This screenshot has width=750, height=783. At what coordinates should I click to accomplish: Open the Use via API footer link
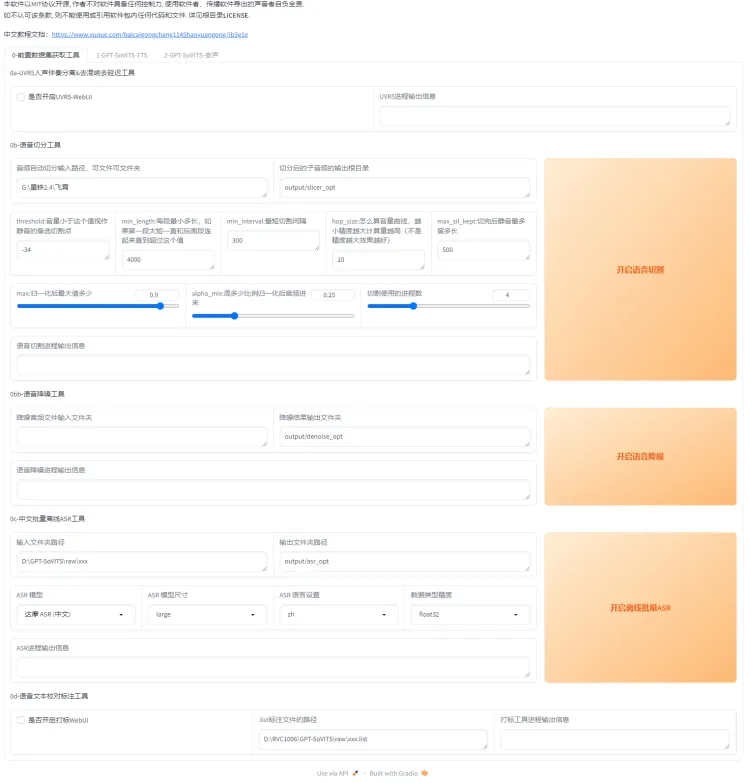[338, 774]
